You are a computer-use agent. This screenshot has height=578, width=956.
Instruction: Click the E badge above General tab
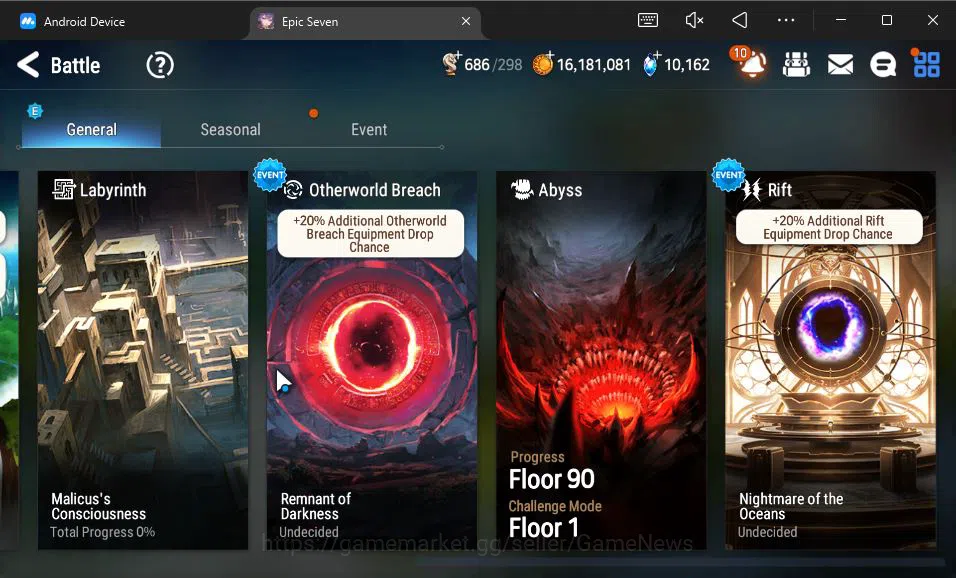35,111
